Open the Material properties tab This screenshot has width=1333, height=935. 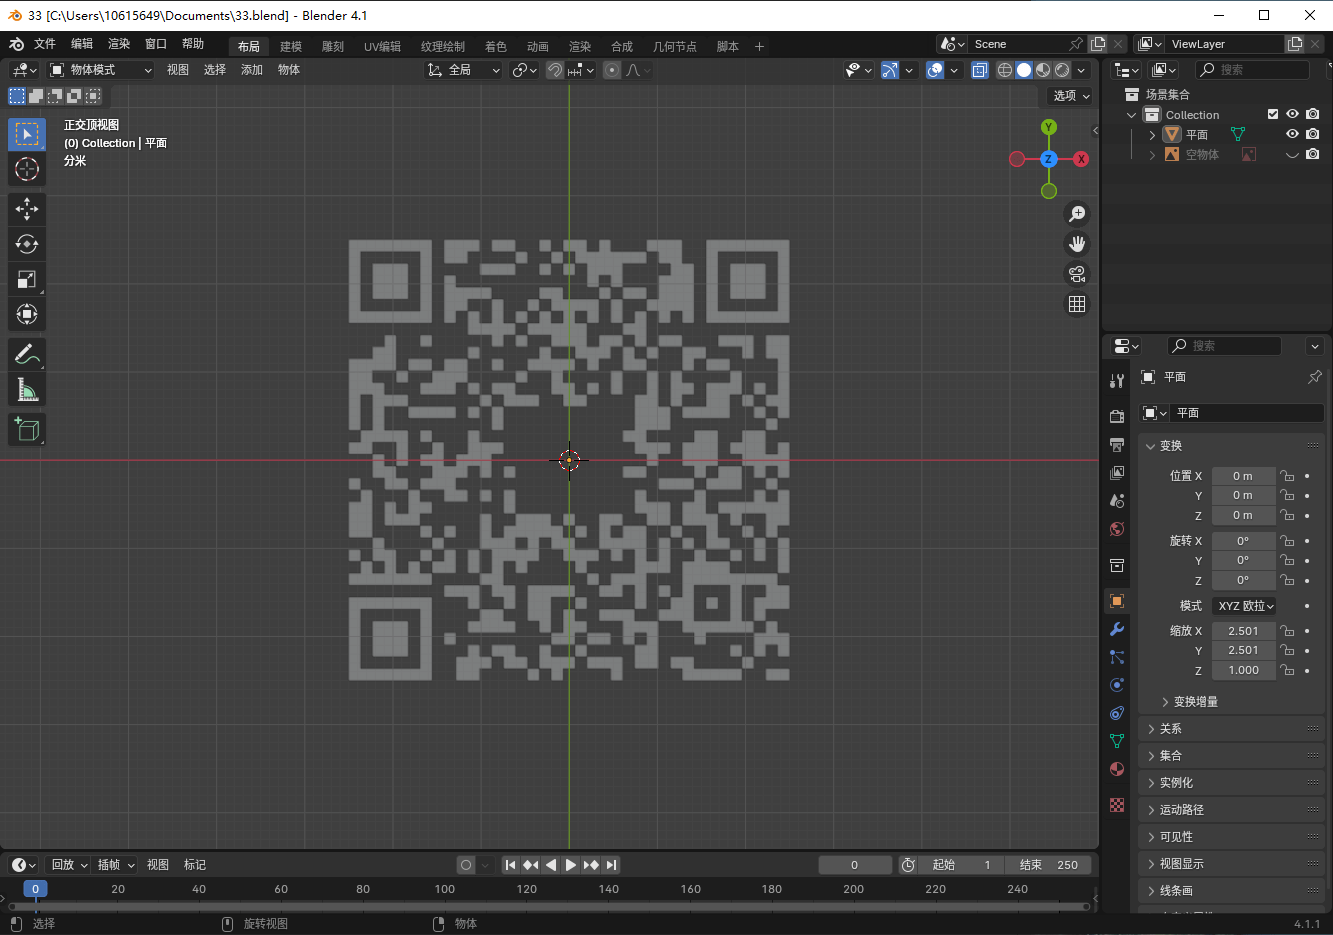pos(1117,769)
